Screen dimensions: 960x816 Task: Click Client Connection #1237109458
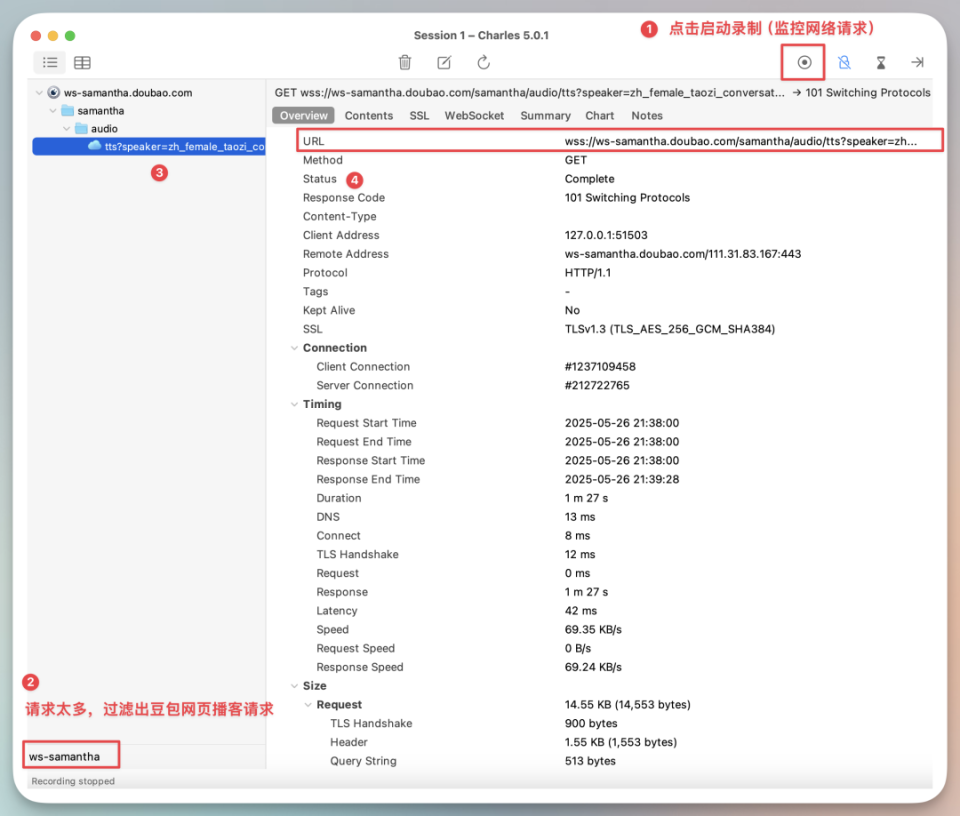point(600,367)
